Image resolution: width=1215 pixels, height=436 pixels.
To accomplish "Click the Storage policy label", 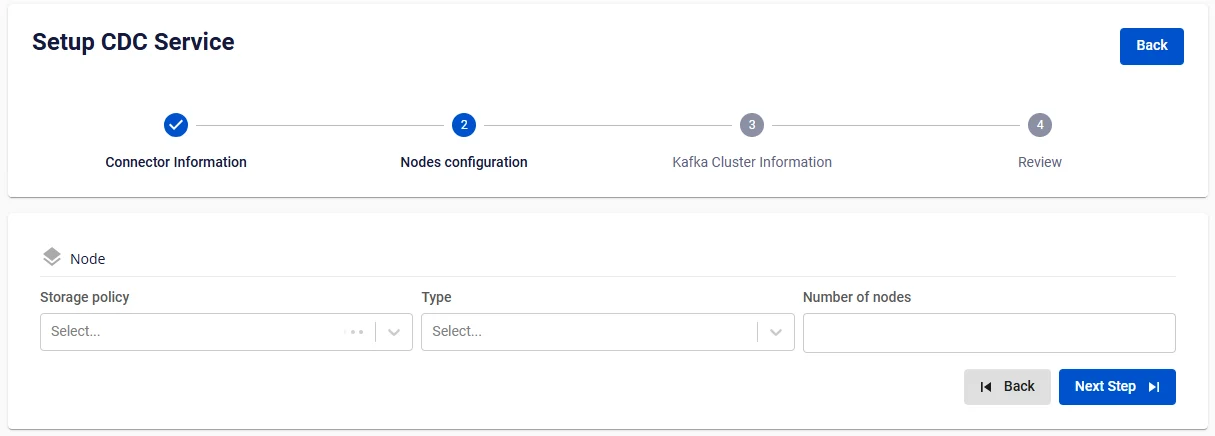I will 85,297.
